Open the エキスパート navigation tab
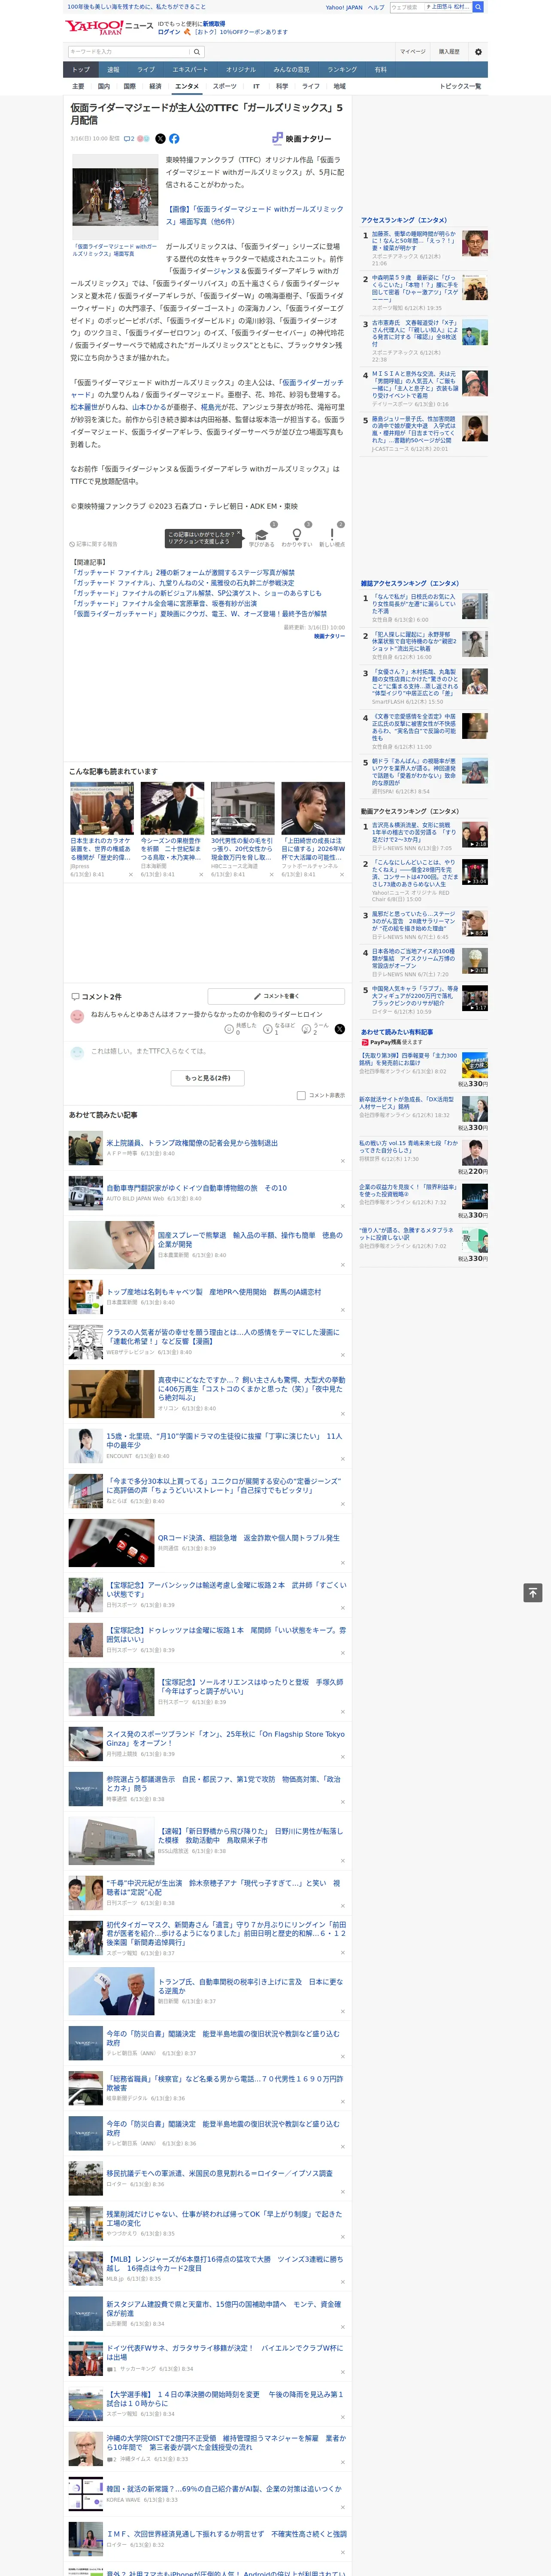 click(x=190, y=70)
